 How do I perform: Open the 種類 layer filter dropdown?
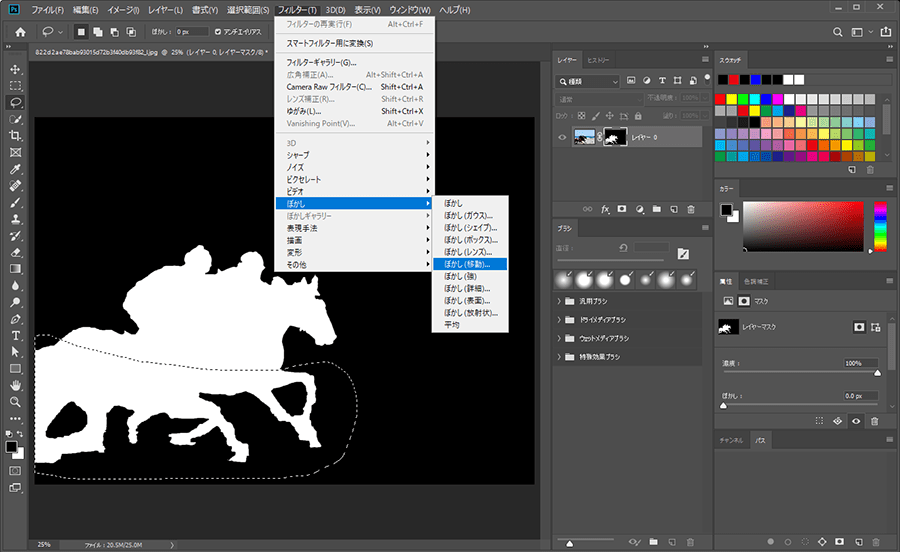tap(588, 80)
